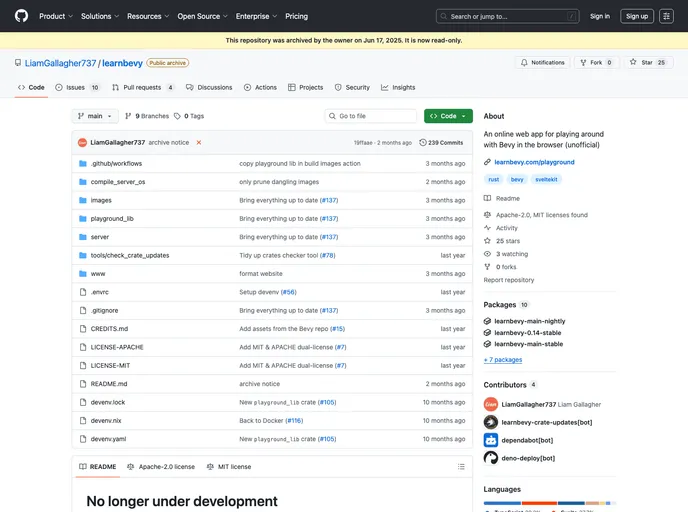The width and height of the screenshot is (688, 512).
Task: Click the book icon beside Readme
Action: 487,198
